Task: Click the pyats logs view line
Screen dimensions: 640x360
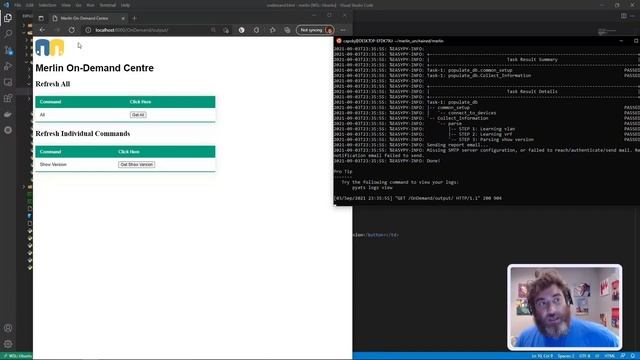Action: click(372, 187)
